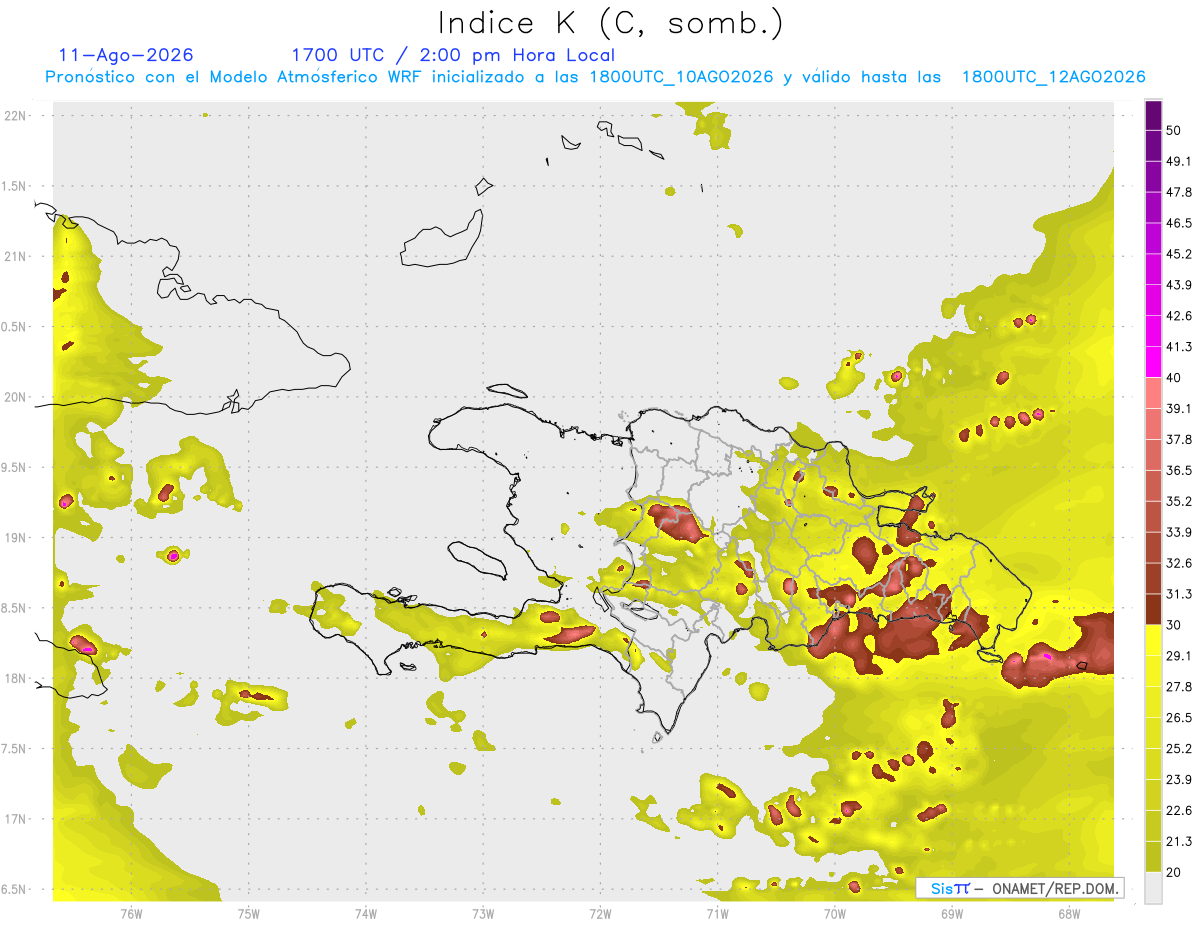Click the colorbar value 21.3
This screenshot has width=1200, height=927.
pyautogui.click(x=1179, y=842)
